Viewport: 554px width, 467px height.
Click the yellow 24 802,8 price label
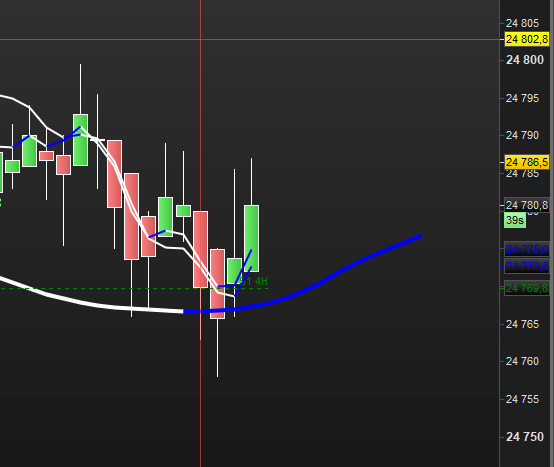(x=526, y=39)
